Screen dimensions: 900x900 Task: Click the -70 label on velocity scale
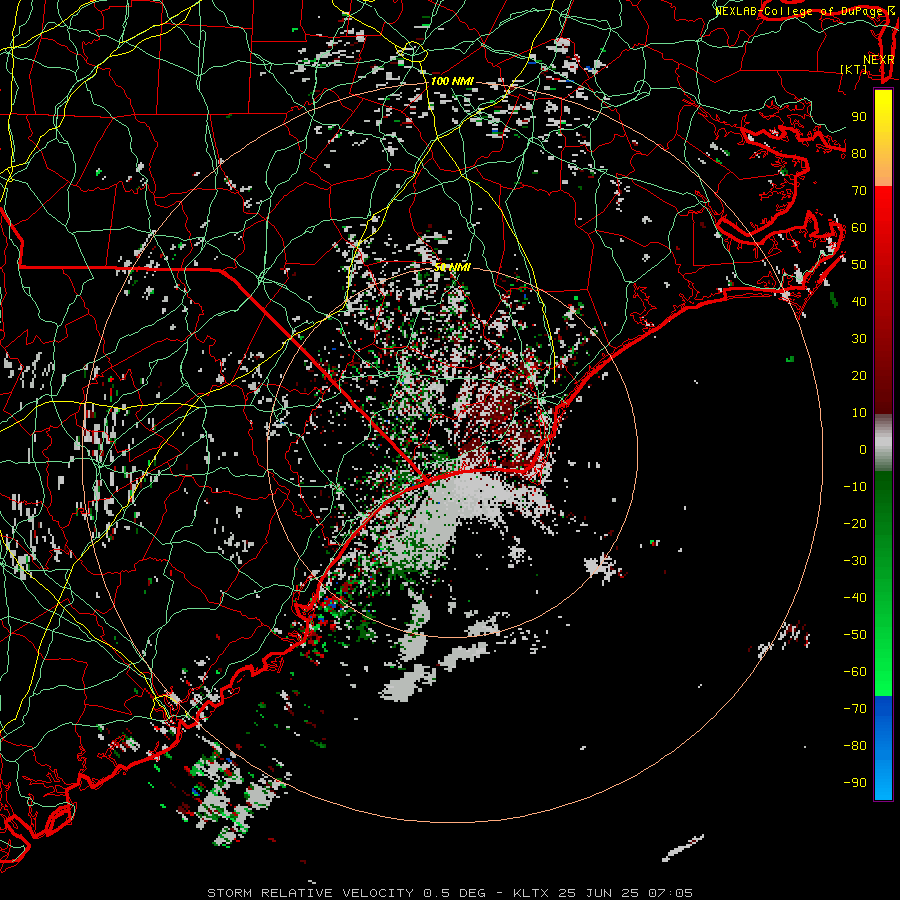point(855,708)
